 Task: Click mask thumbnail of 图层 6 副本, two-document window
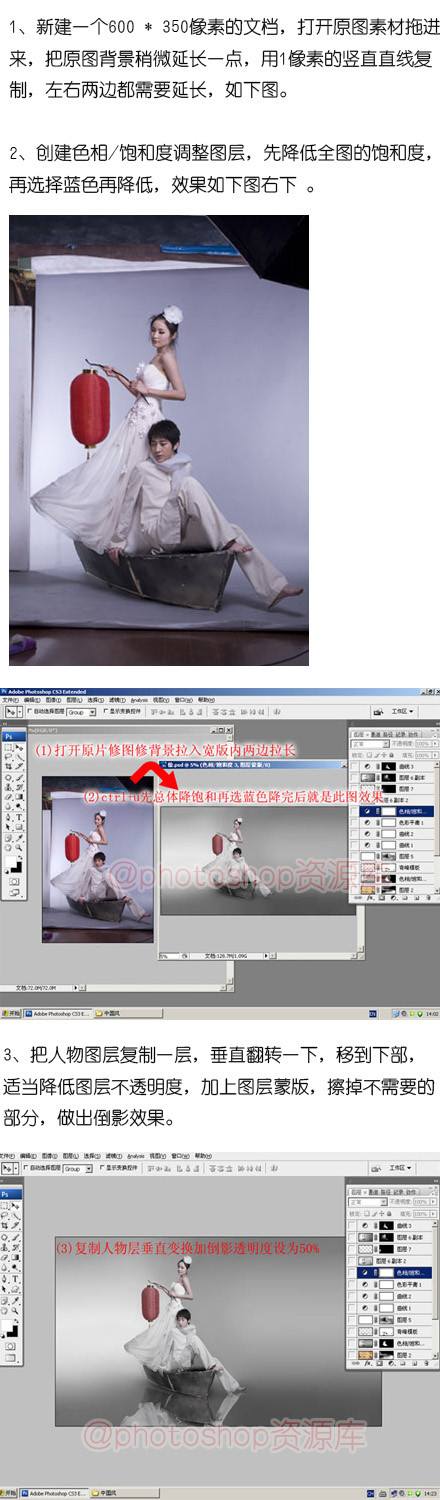[389, 778]
